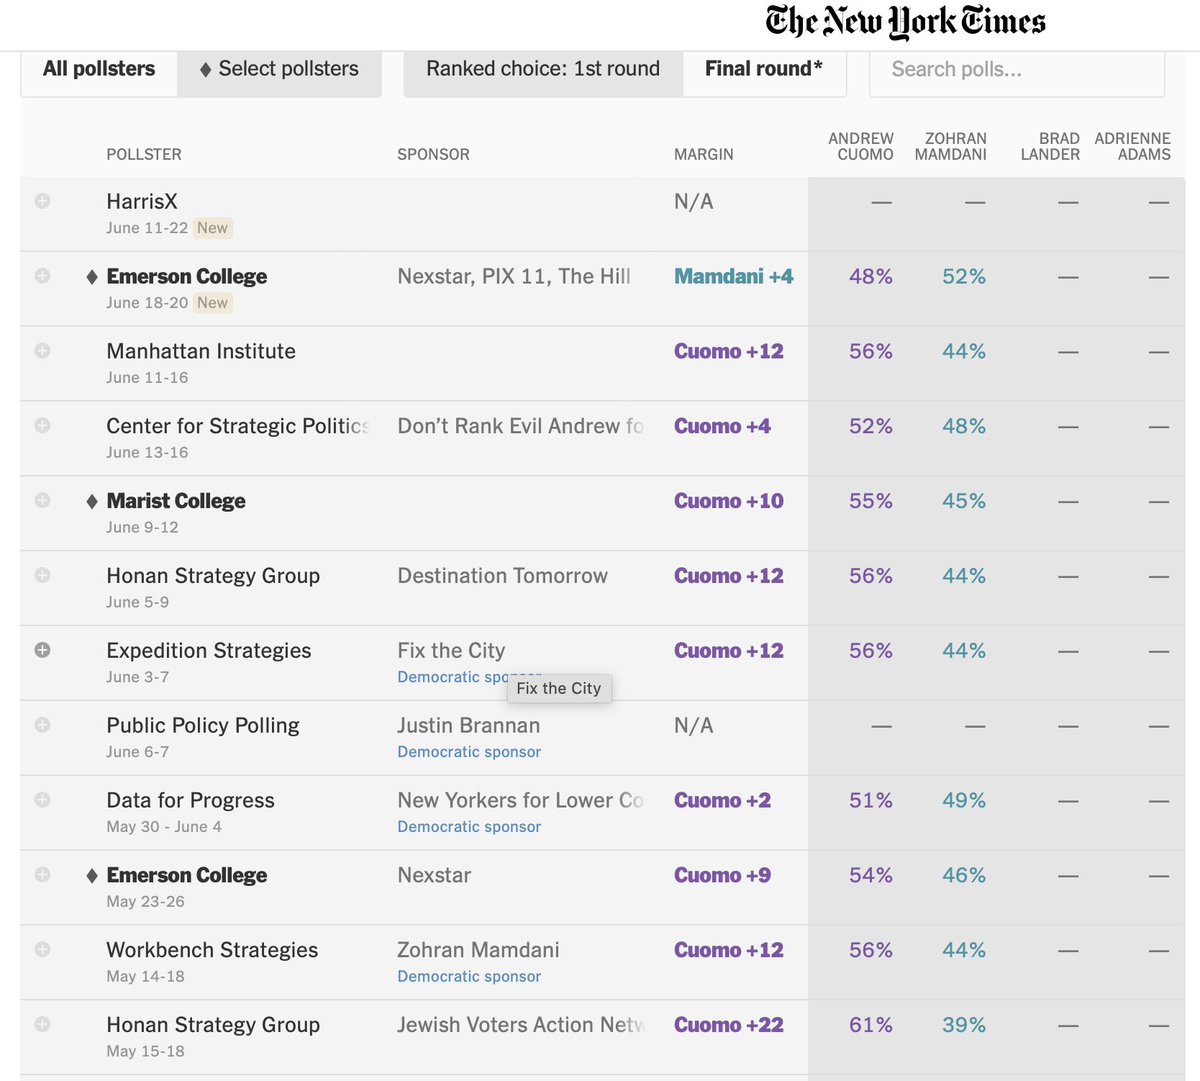The height and width of the screenshot is (1081, 1200).
Task: Click the 52% Mamdani value in Emerson row
Action: tap(964, 276)
